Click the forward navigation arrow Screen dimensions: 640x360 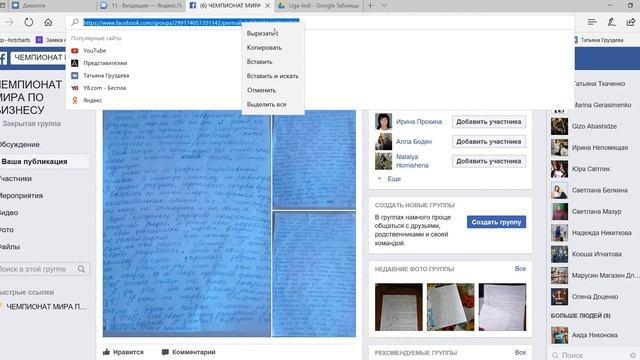point(9,22)
